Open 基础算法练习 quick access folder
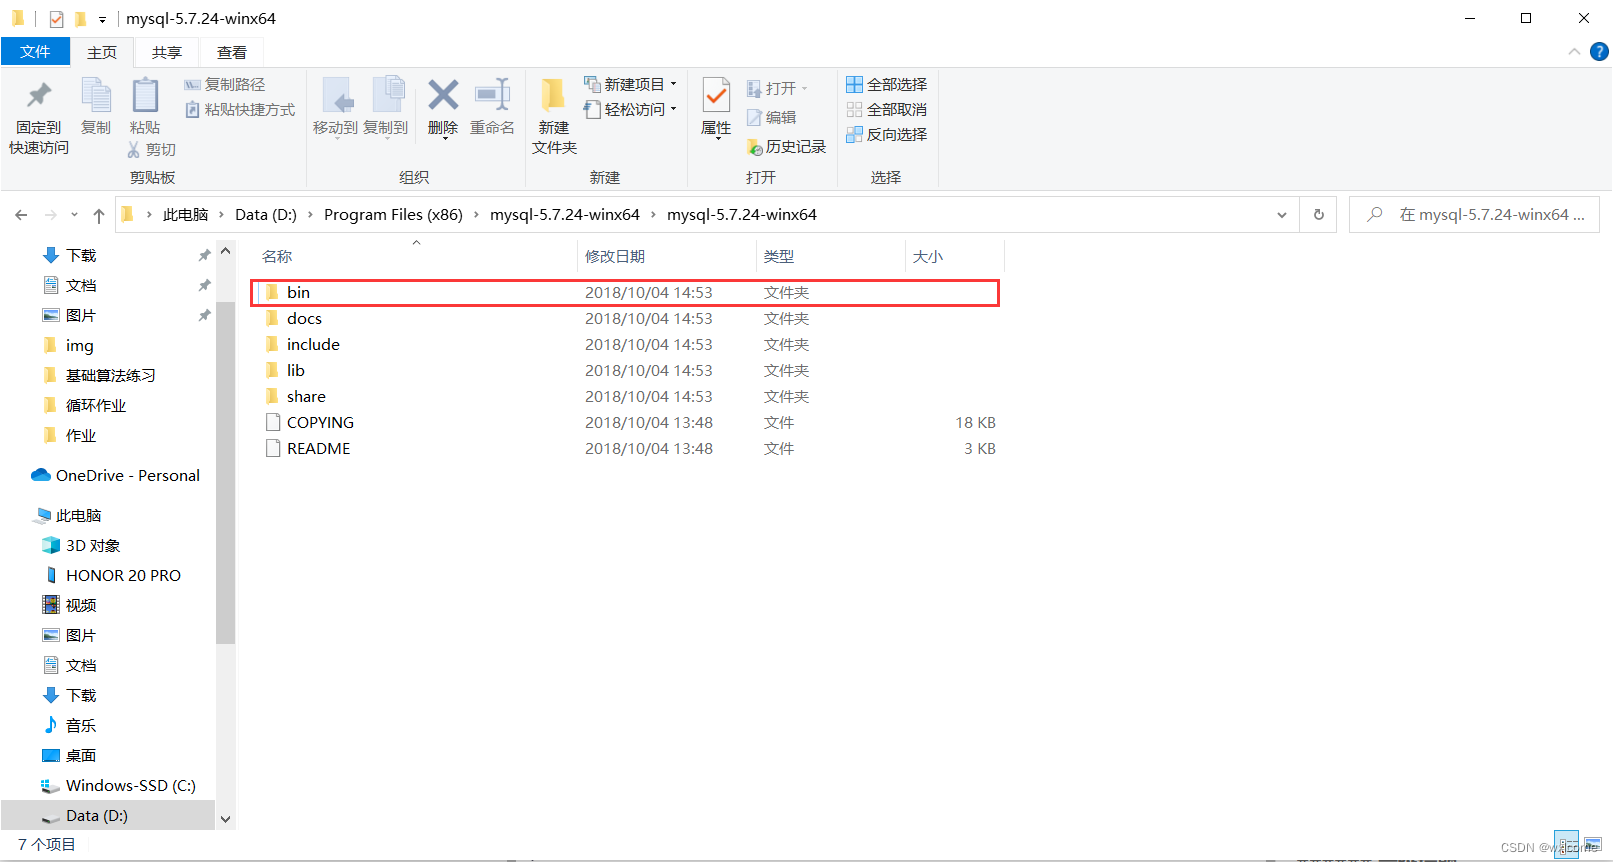This screenshot has width=1613, height=862. pyautogui.click(x=99, y=376)
